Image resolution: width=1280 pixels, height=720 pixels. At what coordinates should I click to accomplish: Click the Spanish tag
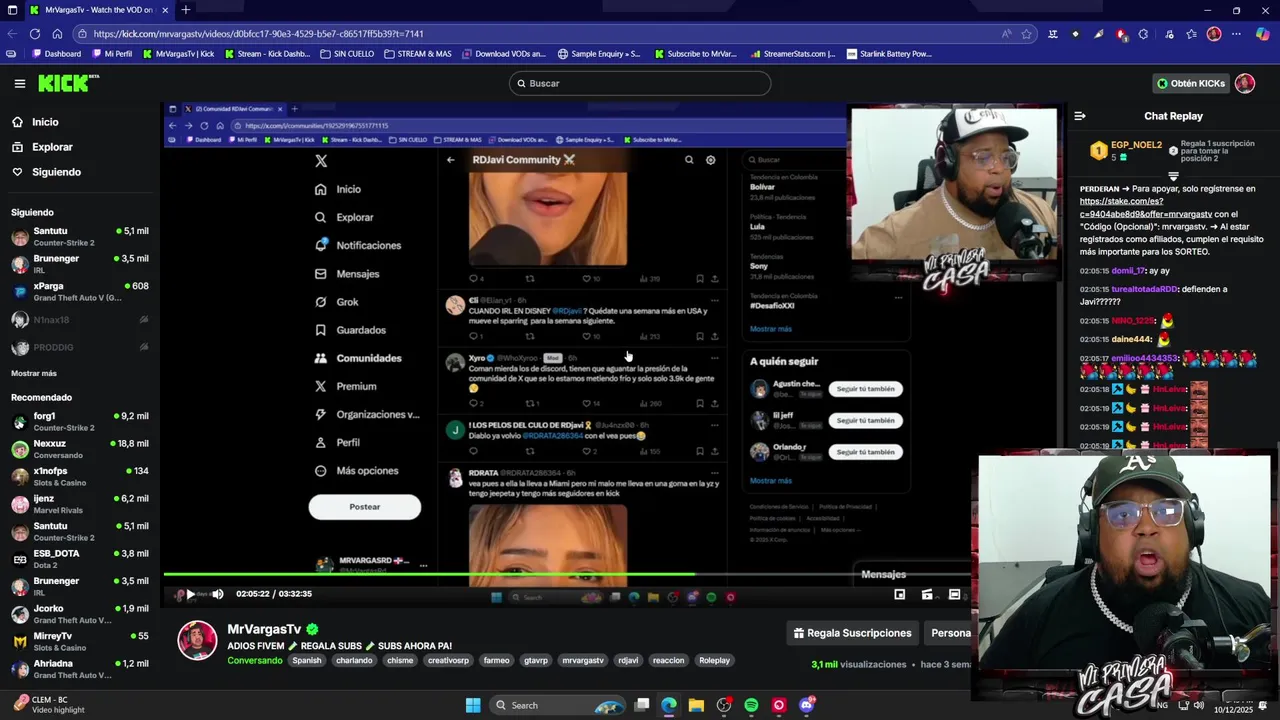(307, 660)
